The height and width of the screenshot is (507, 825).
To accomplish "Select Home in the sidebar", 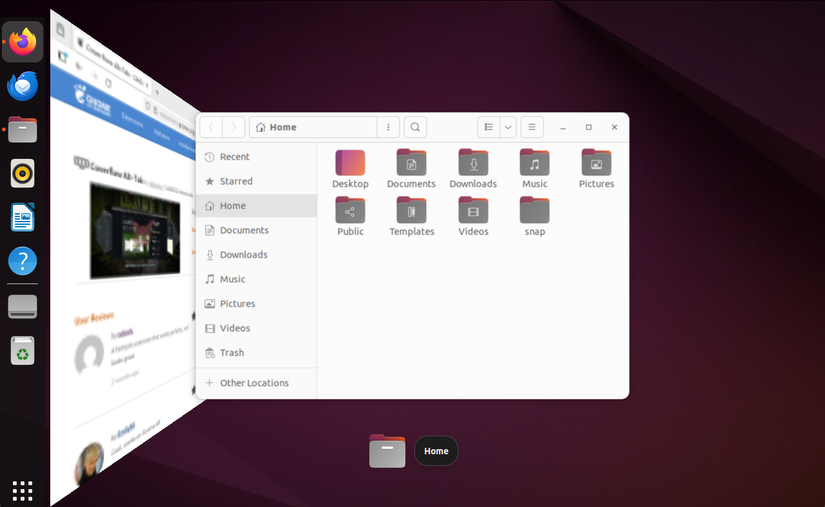I will [x=257, y=206].
